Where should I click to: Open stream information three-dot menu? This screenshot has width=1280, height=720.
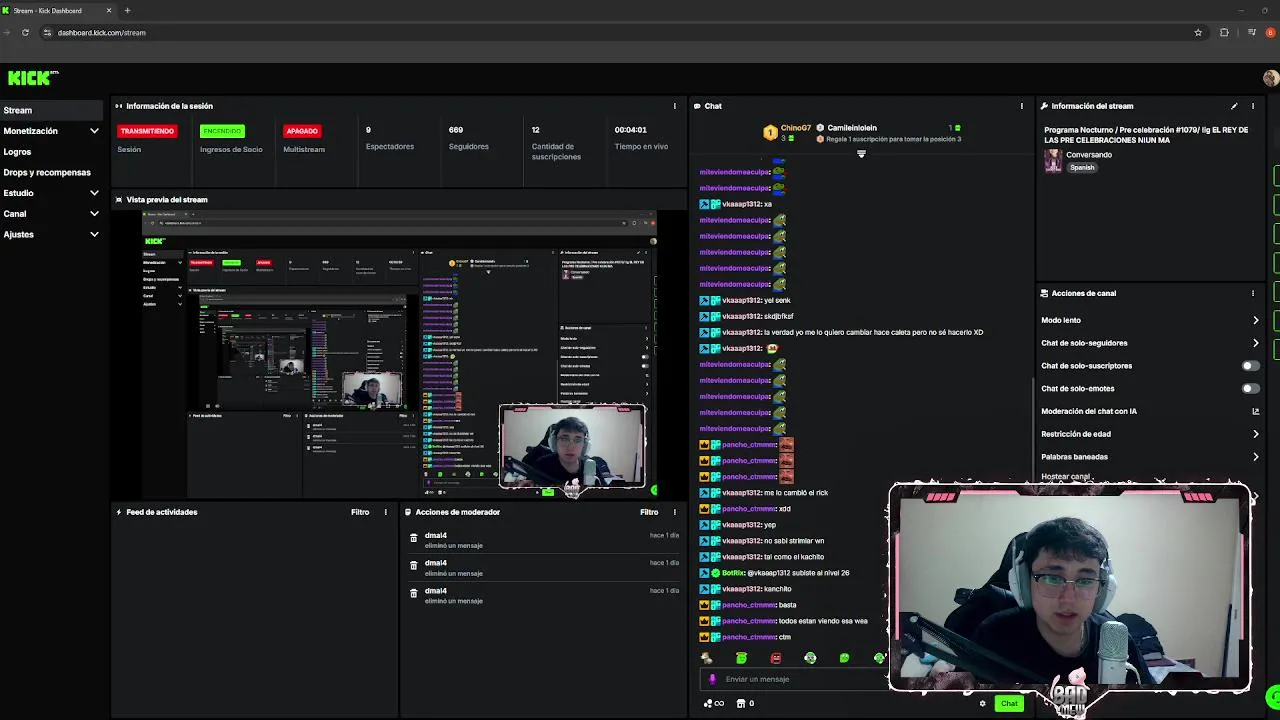pyautogui.click(x=1253, y=106)
